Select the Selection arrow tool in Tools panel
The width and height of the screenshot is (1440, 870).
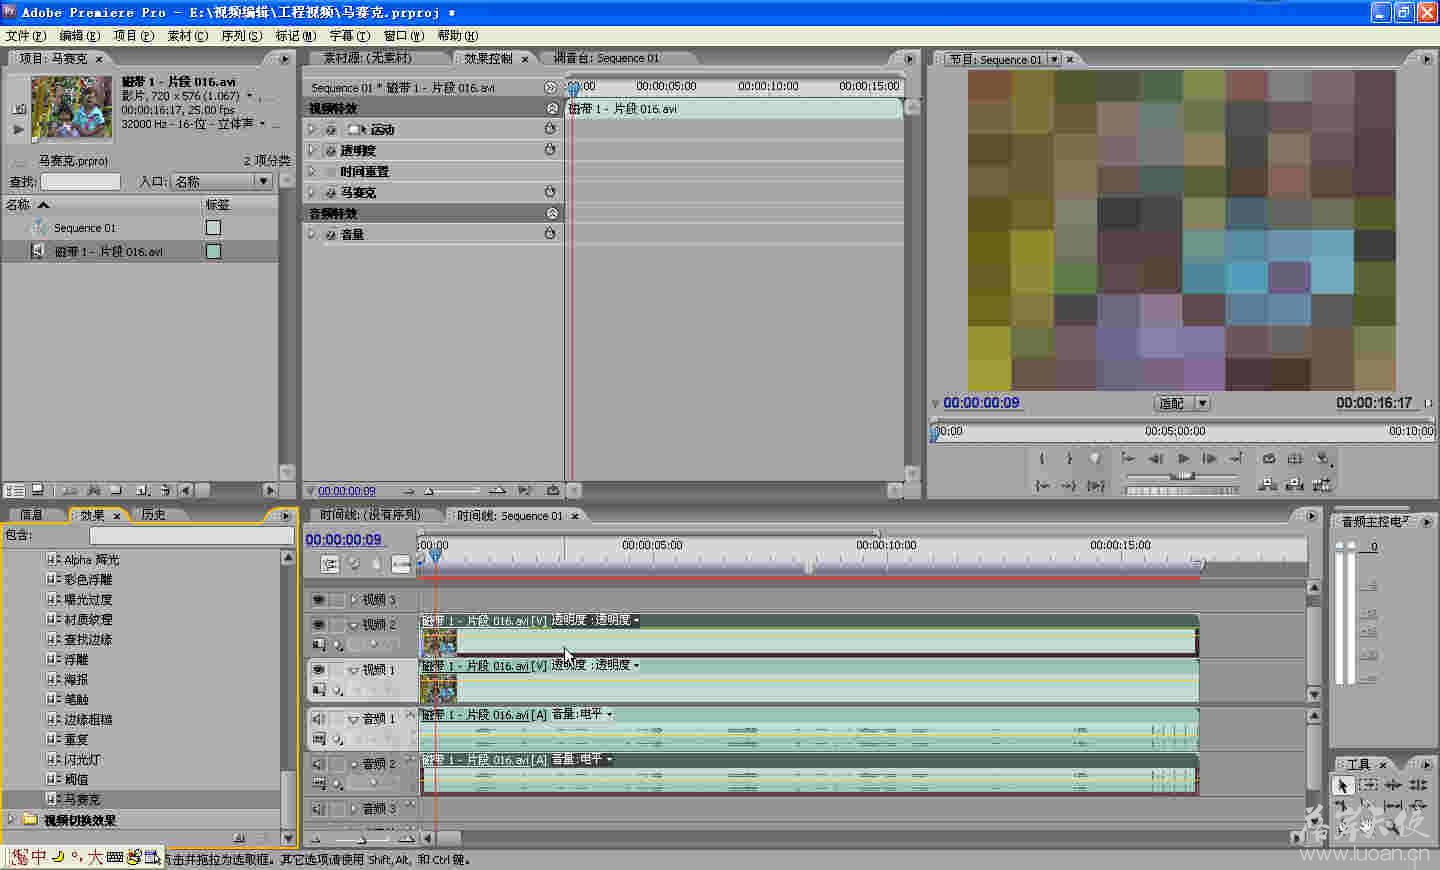[x=1344, y=785]
